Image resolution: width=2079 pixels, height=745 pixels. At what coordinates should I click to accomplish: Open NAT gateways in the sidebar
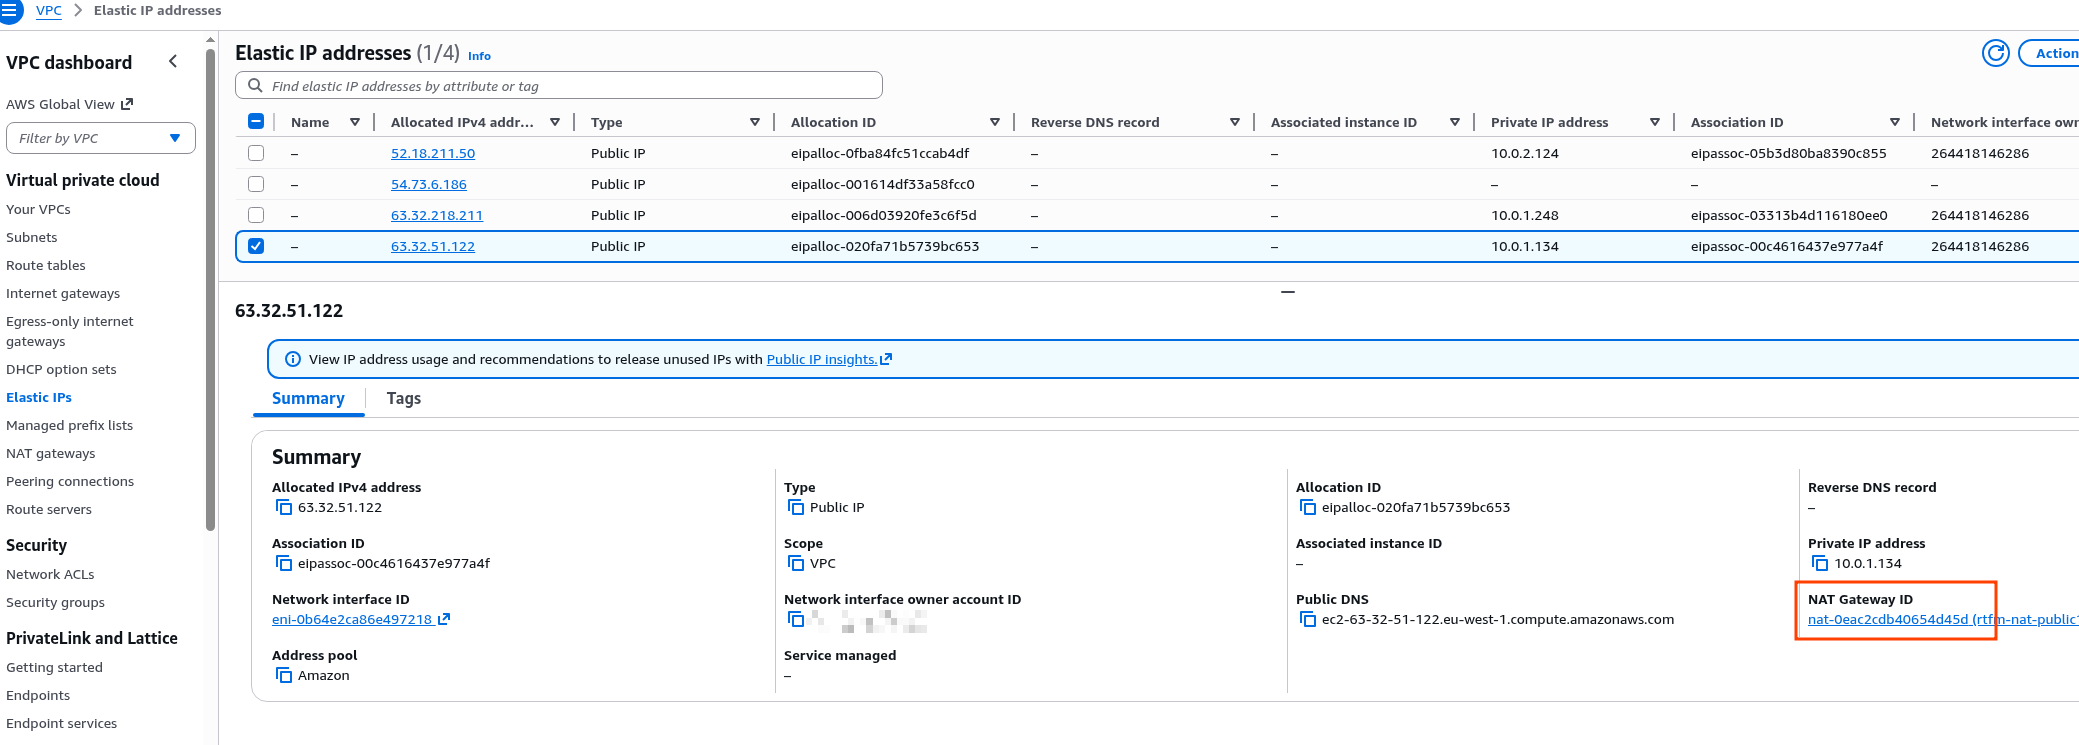tap(51, 453)
